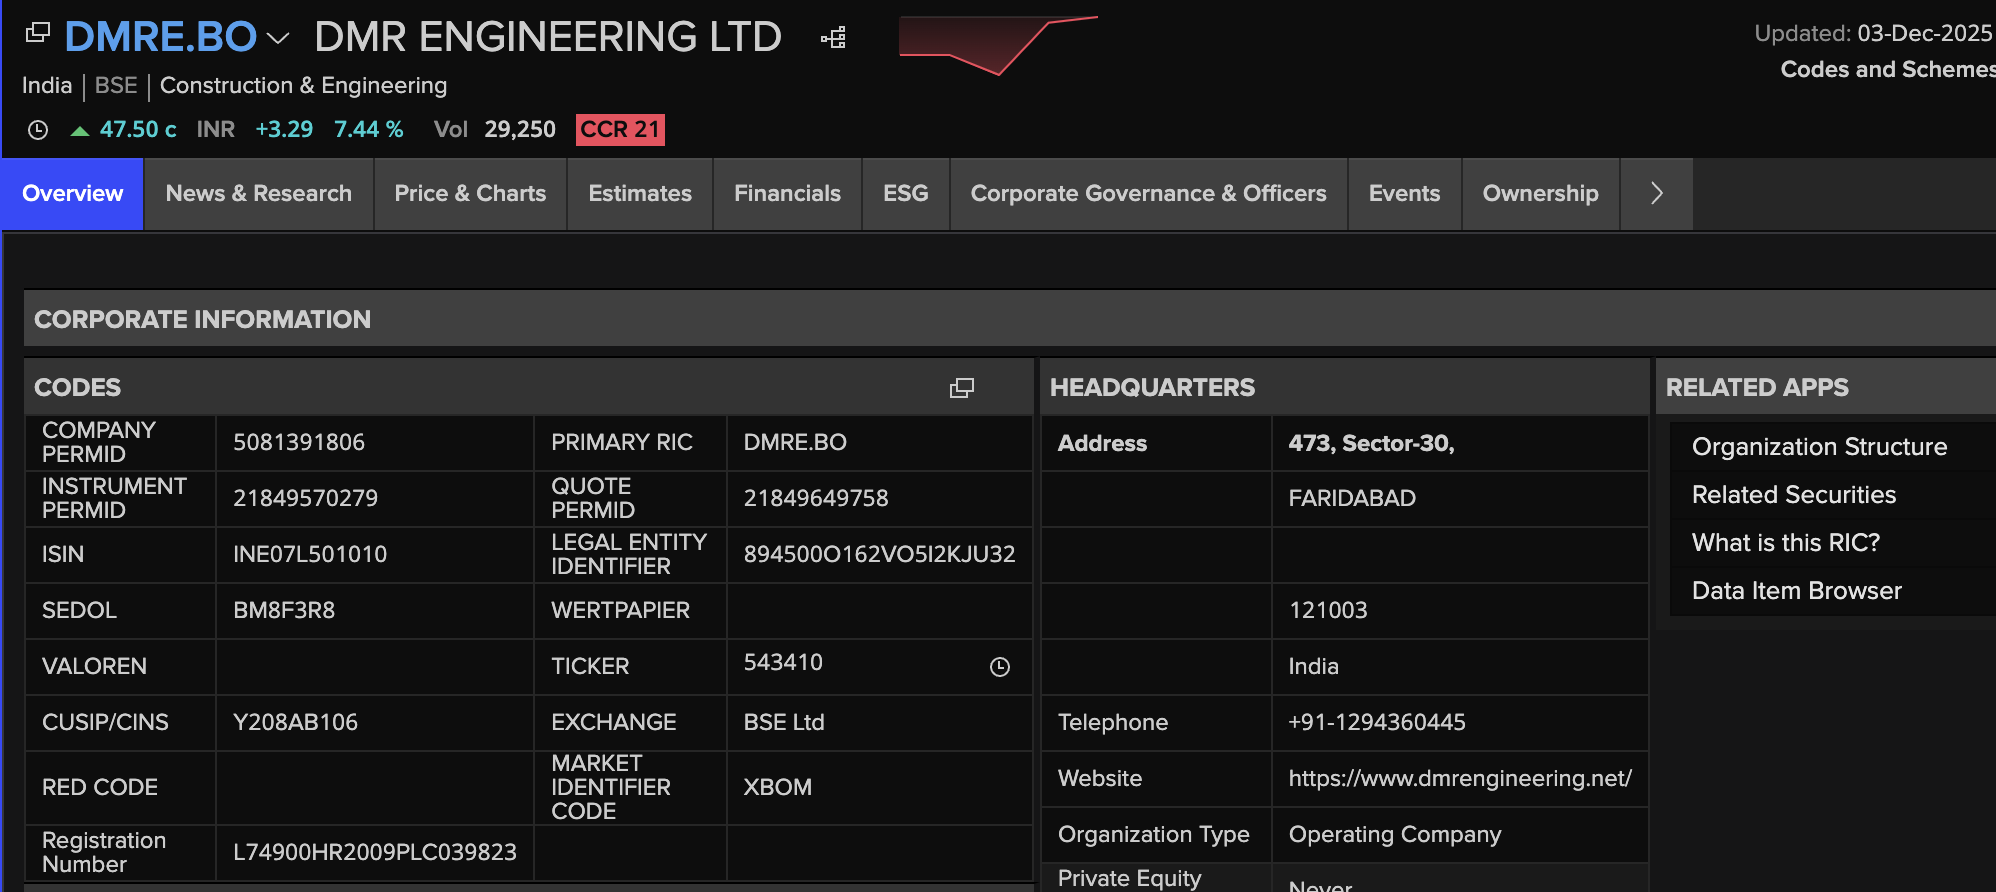Open the Financials tab
Viewport: 1996px width, 892px height.
coord(787,194)
